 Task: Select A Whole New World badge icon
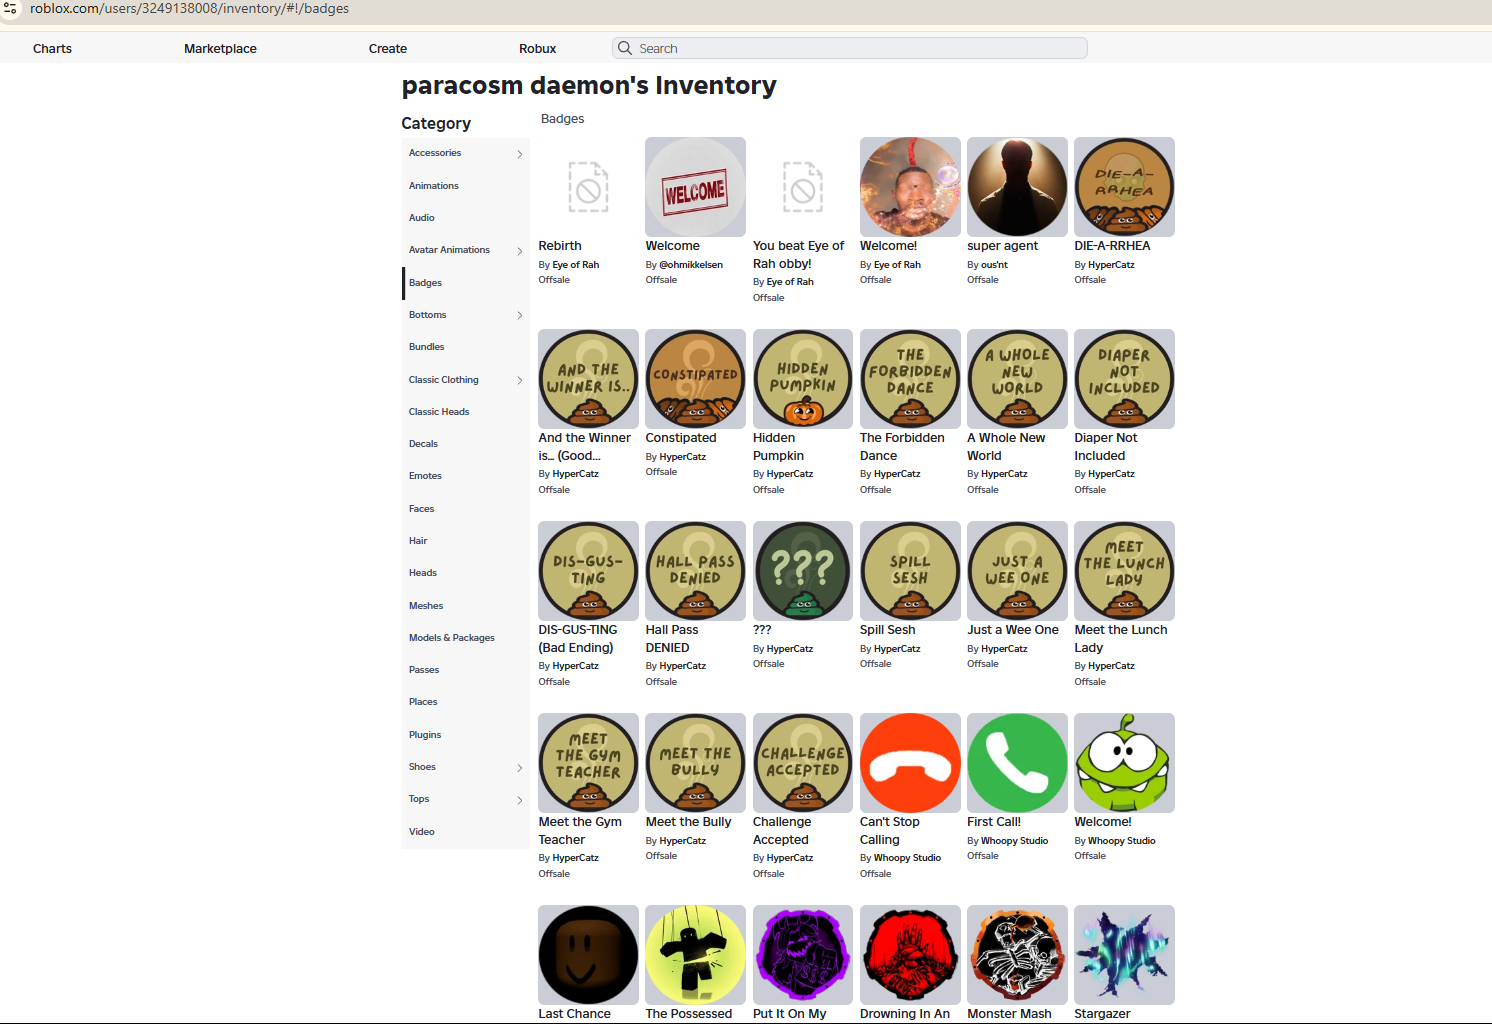click(x=1017, y=379)
